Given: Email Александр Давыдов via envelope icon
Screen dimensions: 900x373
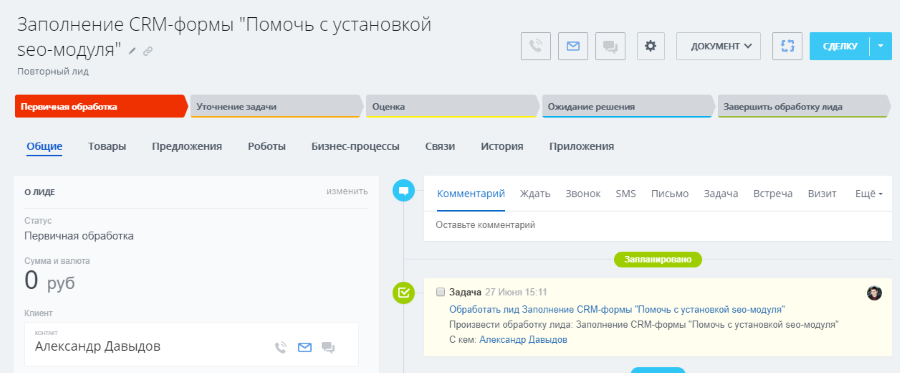Looking at the screenshot, I should [305, 347].
